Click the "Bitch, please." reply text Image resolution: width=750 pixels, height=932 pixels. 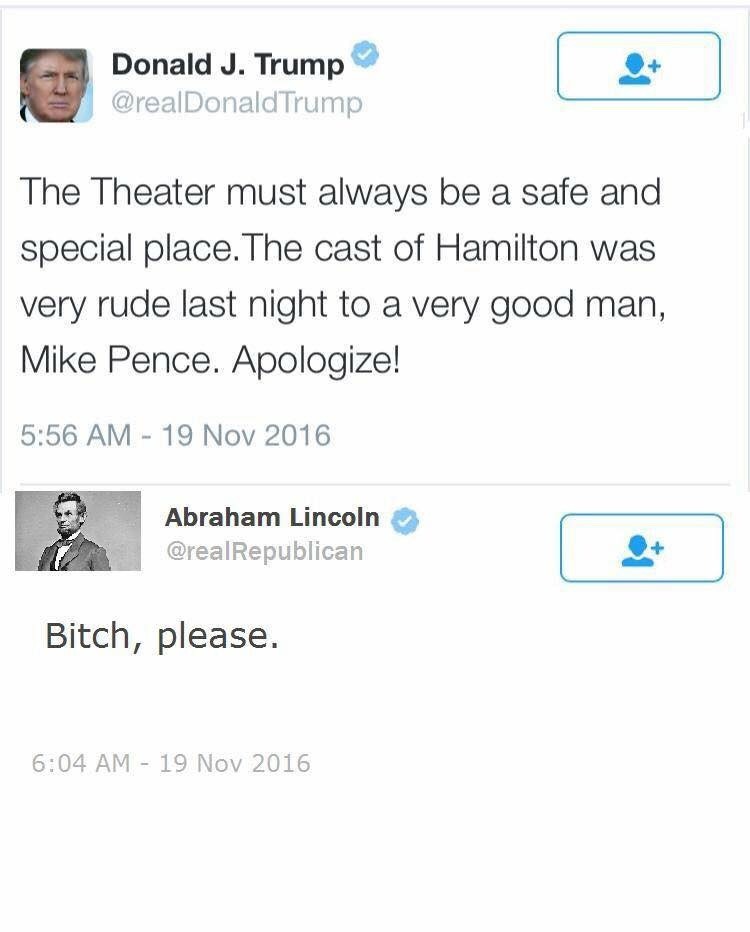(x=162, y=636)
